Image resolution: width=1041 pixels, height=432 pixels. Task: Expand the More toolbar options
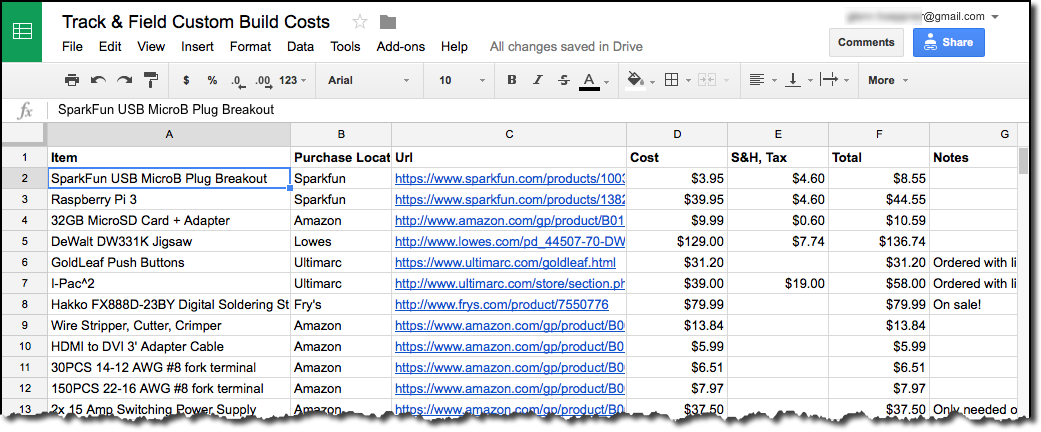click(x=888, y=80)
